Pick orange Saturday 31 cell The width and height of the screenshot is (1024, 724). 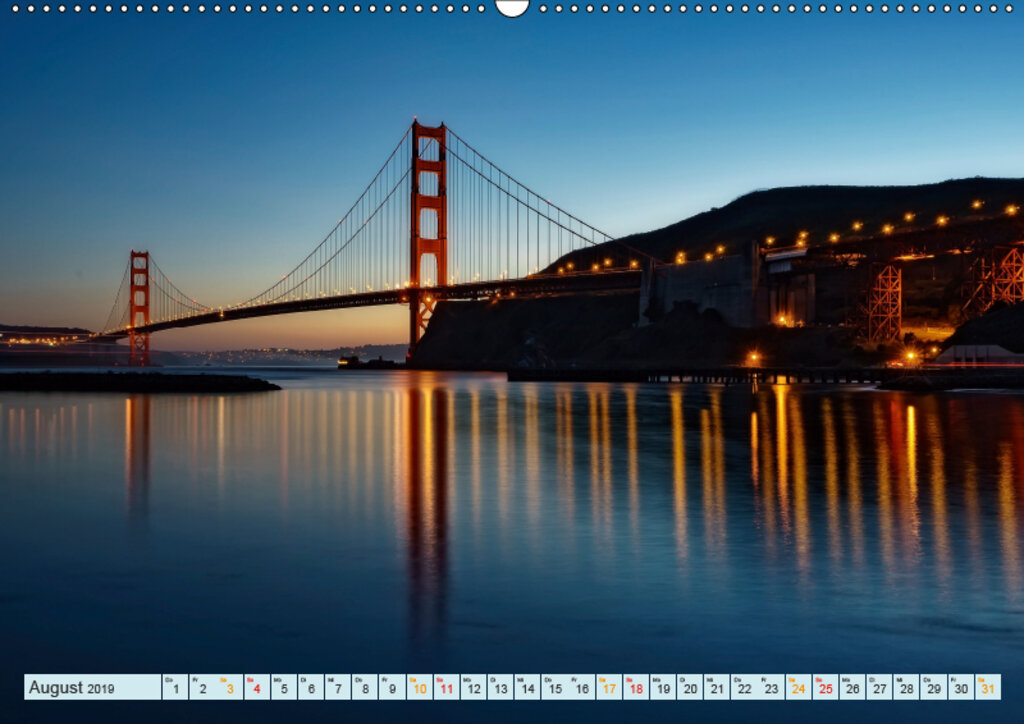[988, 687]
